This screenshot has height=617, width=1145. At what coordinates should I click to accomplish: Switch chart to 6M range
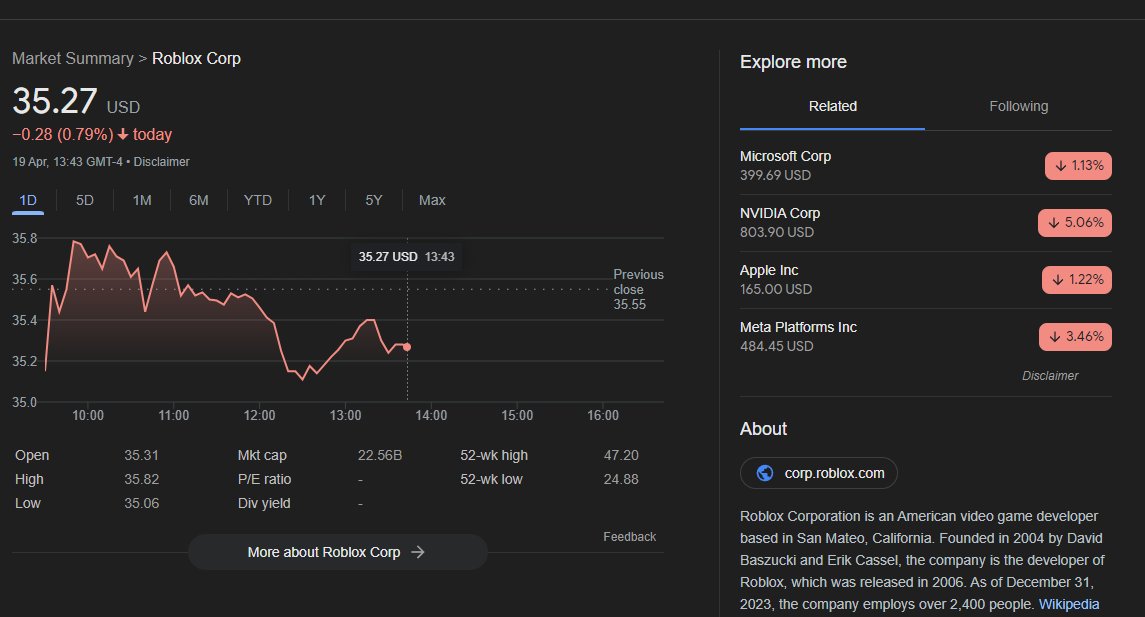click(x=199, y=200)
